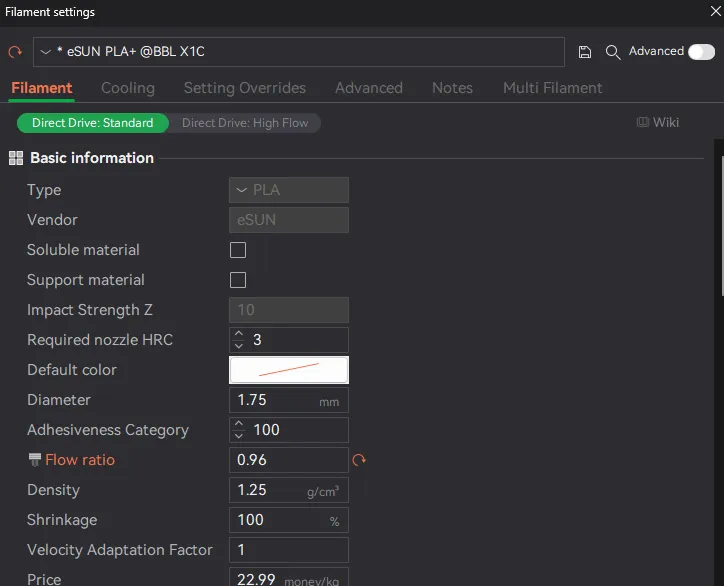The image size is (724, 586).
Task: Open the Setting Overrides tab
Action: pos(245,88)
